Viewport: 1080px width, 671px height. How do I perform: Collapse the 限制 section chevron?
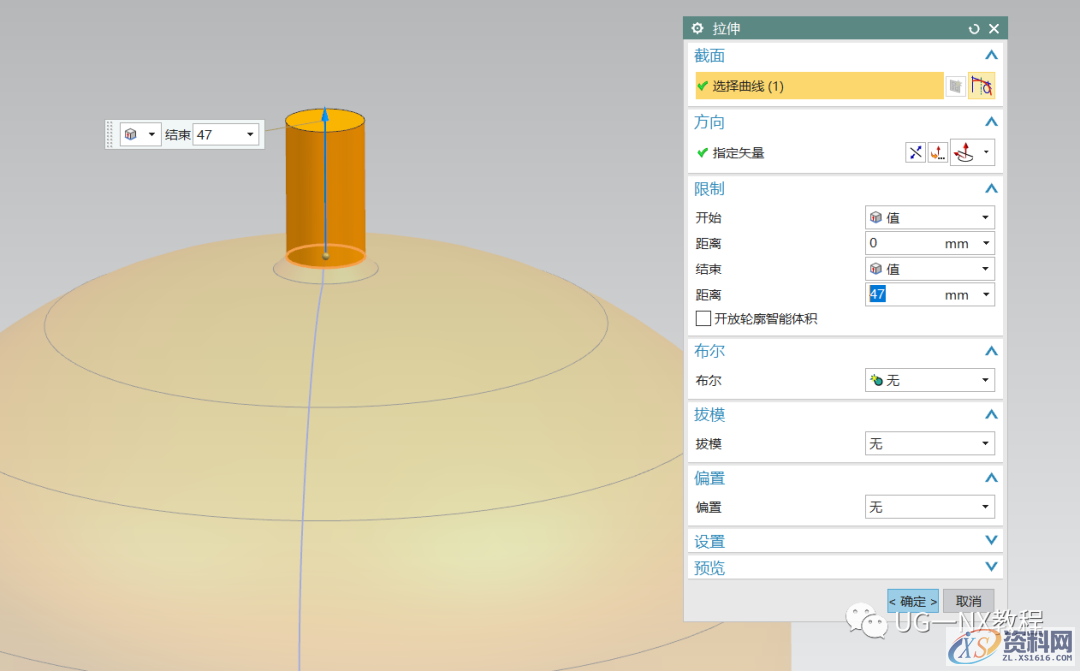pyautogui.click(x=990, y=188)
